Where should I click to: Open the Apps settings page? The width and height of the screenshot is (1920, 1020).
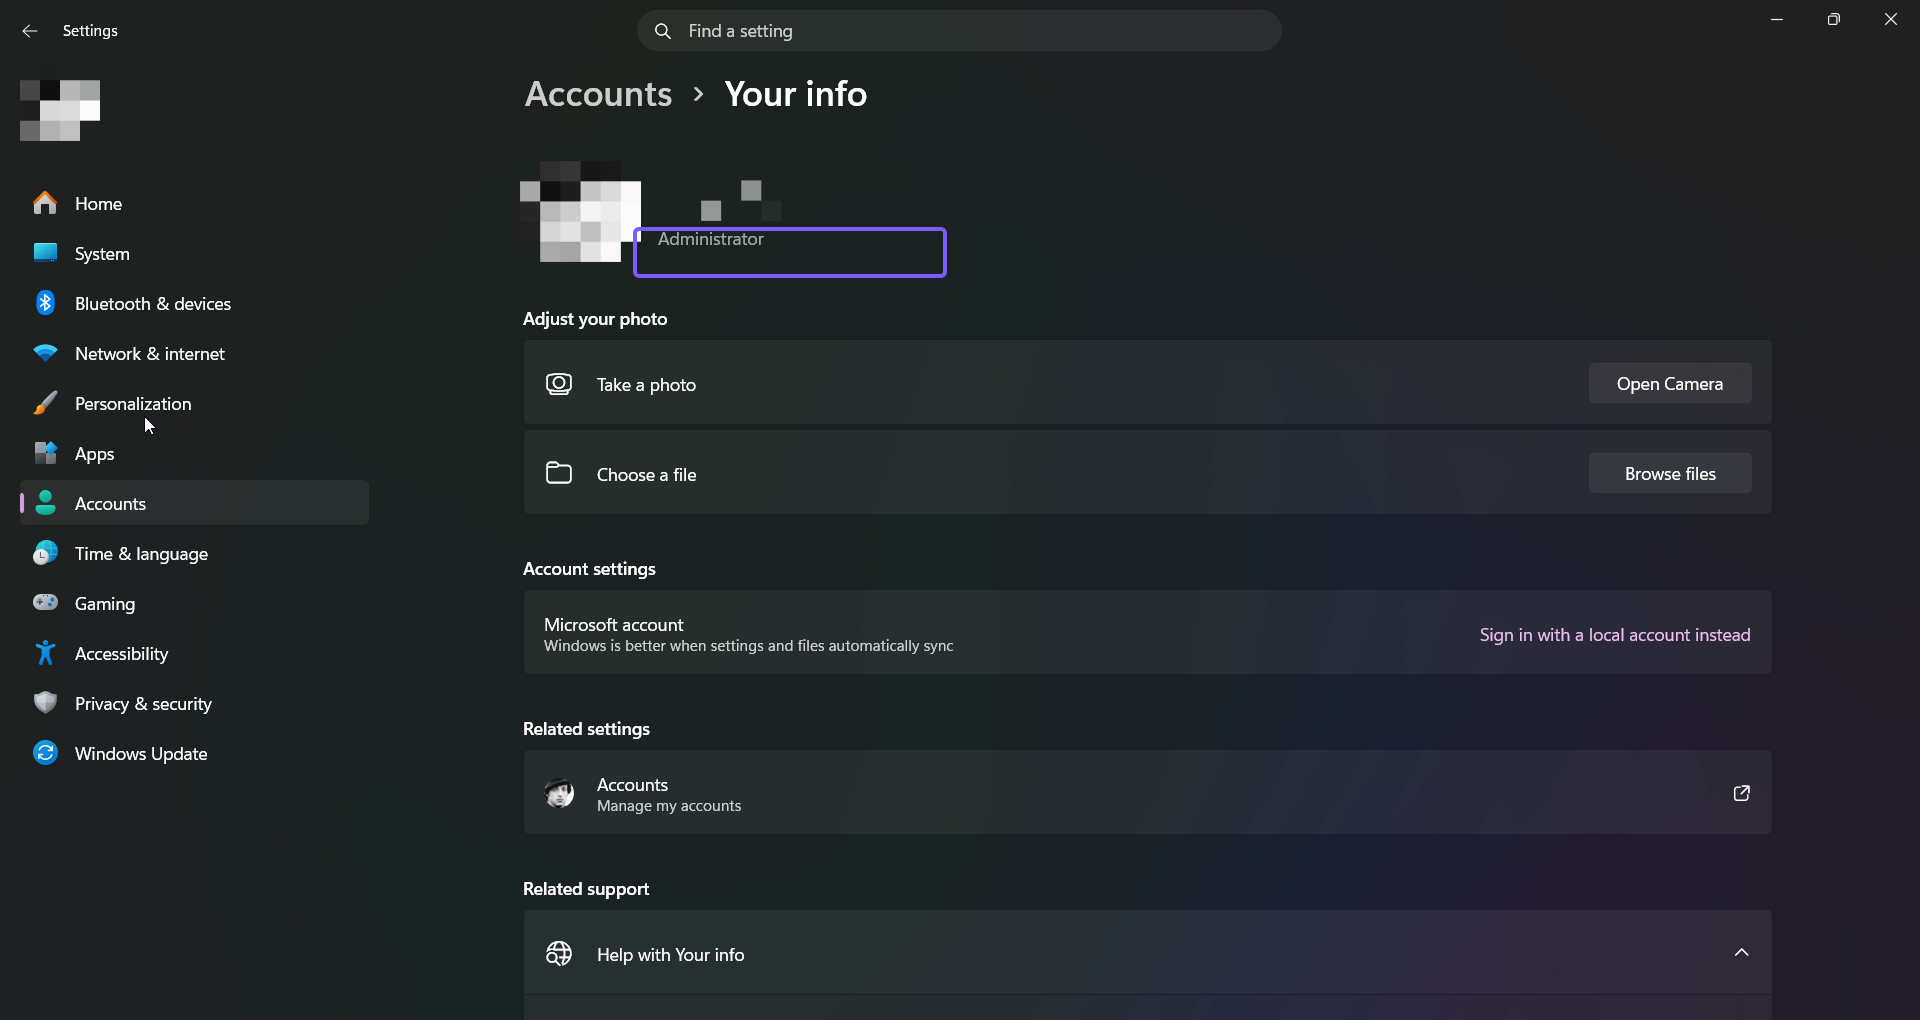click(x=194, y=453)
